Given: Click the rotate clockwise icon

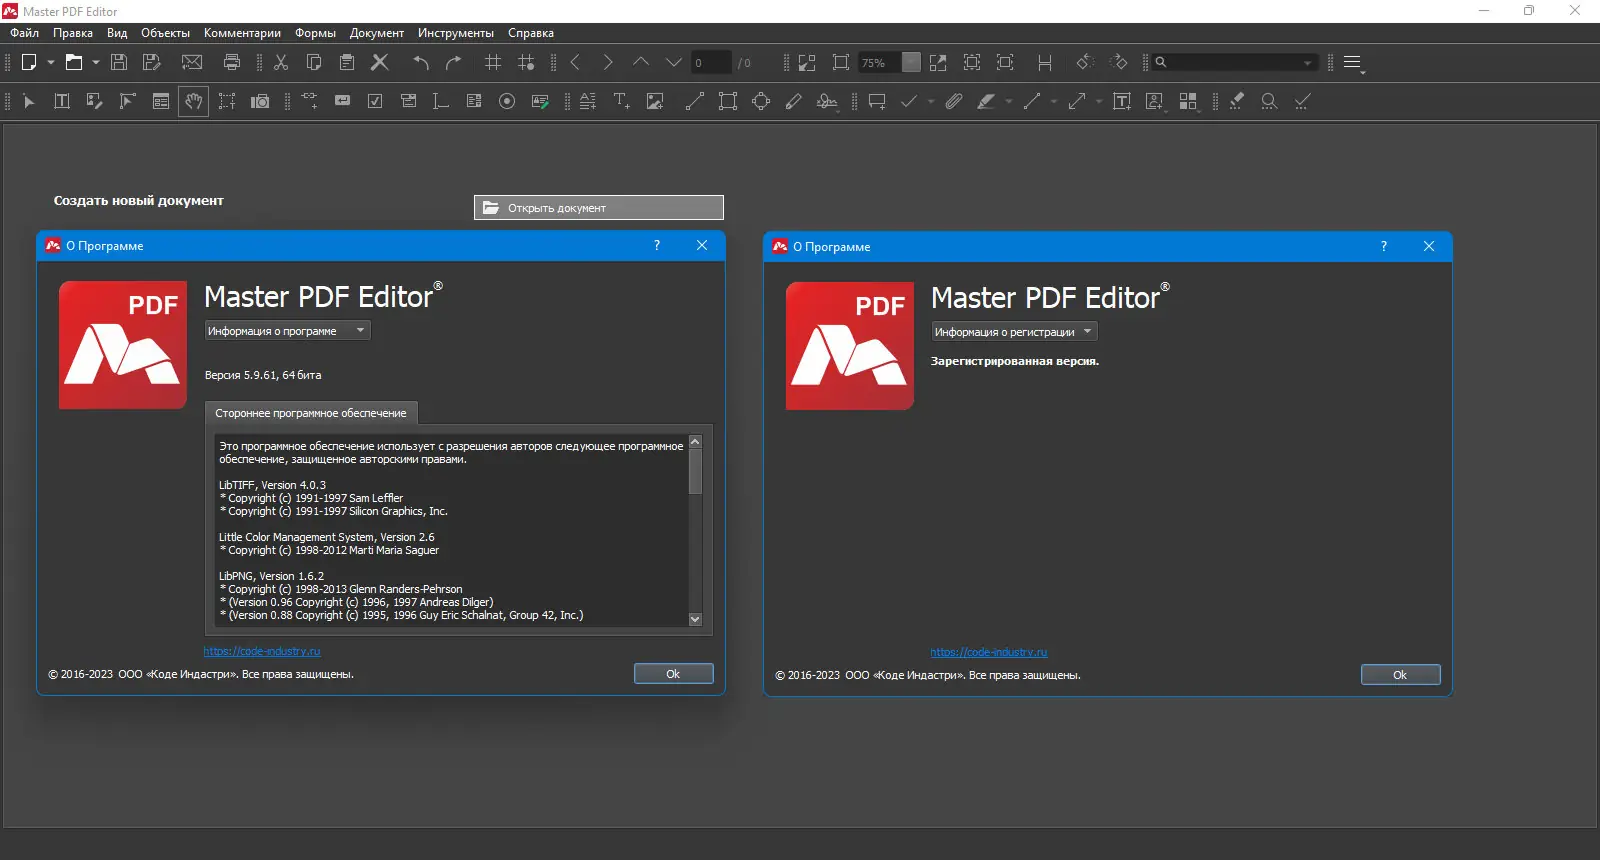Looking at the screenshot, I should 1119,62.
